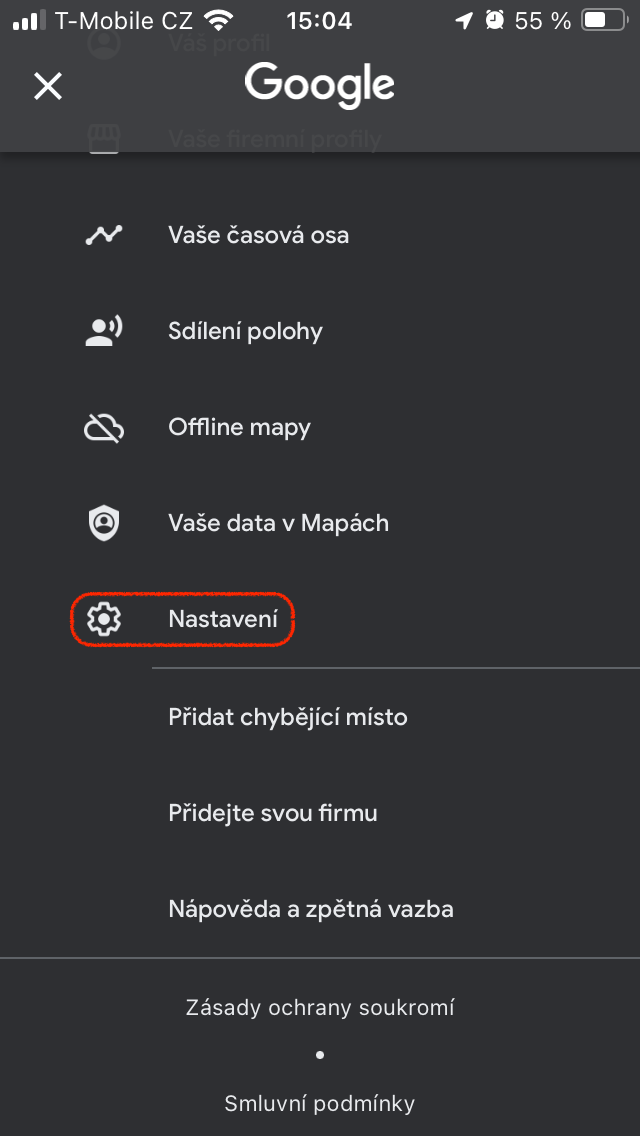Tap the Google logo header
Screen dimensions: 640x1136
tap(320, 85)
